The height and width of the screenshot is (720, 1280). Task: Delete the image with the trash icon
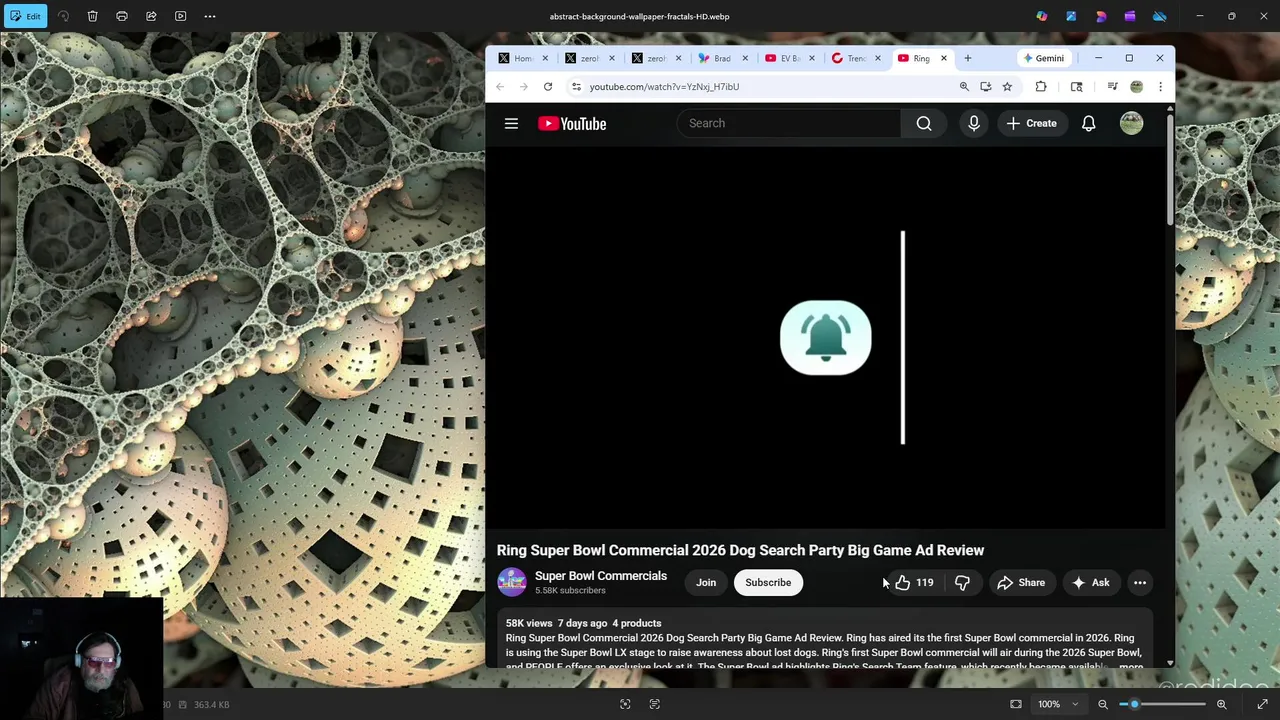pos(92,16)
